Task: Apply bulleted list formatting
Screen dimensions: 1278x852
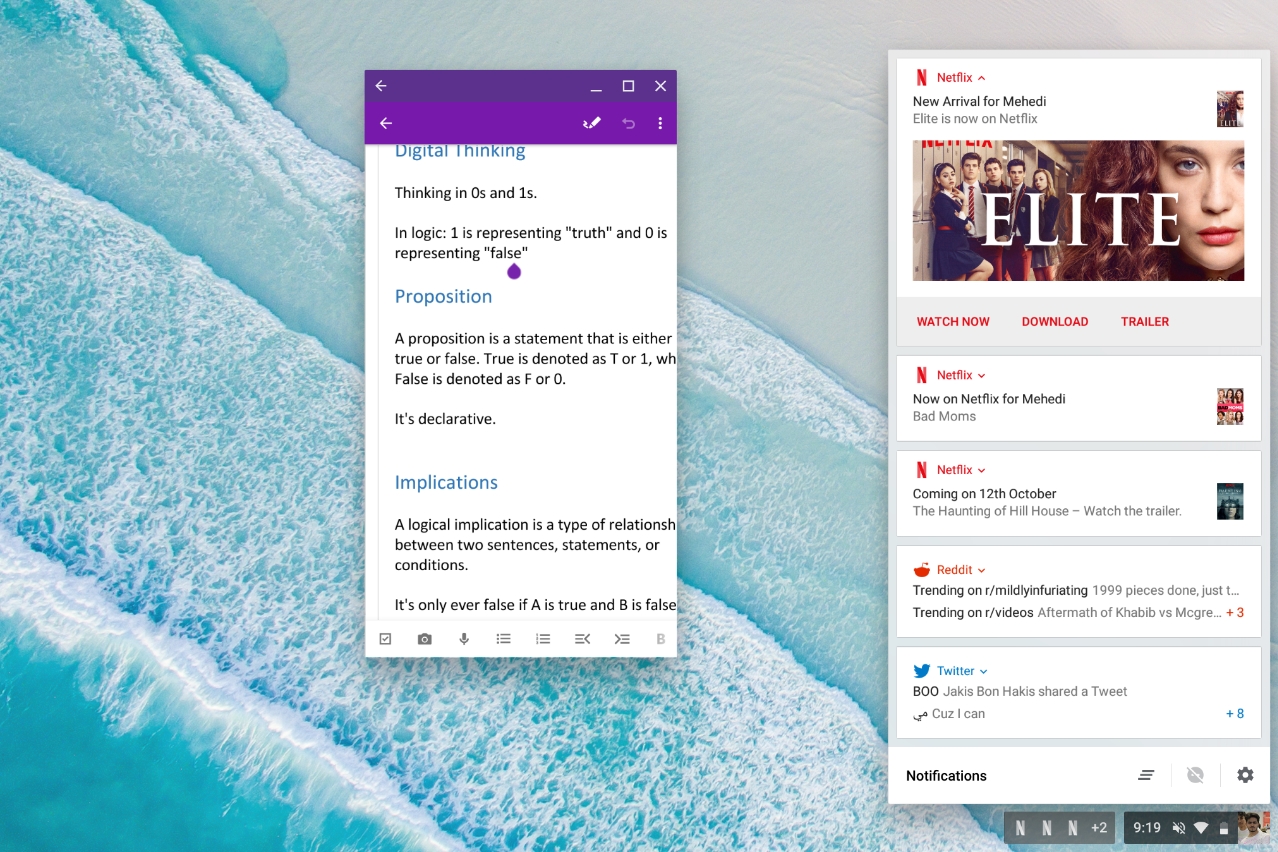Action: (504, 639)
